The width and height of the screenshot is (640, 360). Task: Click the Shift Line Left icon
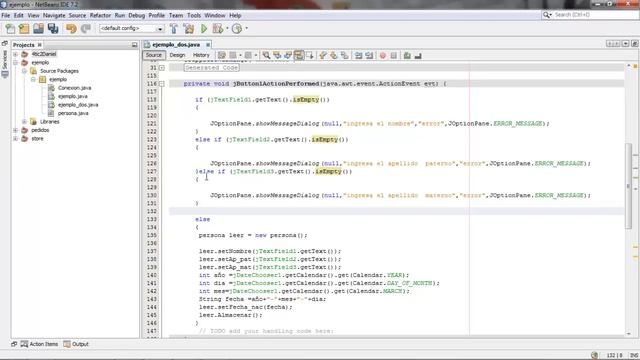coord(358,55)
